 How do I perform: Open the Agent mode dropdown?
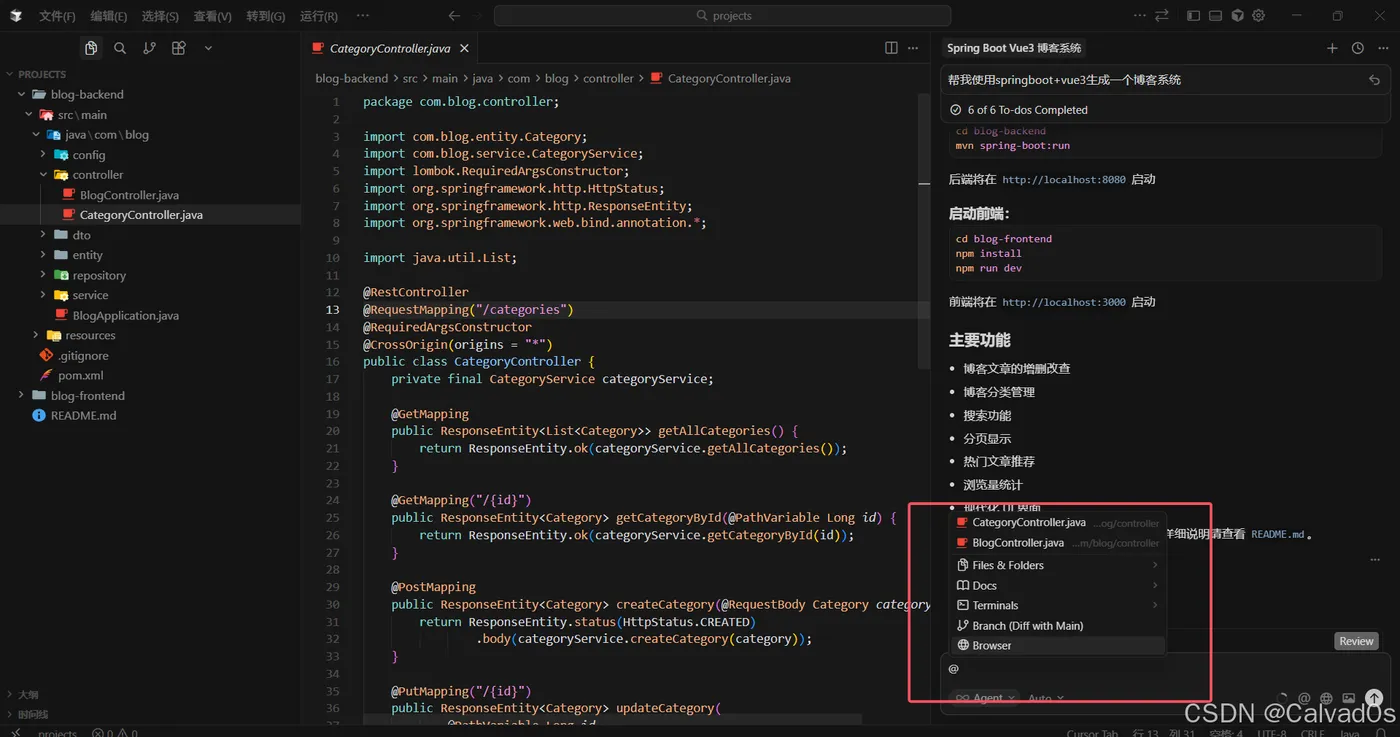[986, 698]
